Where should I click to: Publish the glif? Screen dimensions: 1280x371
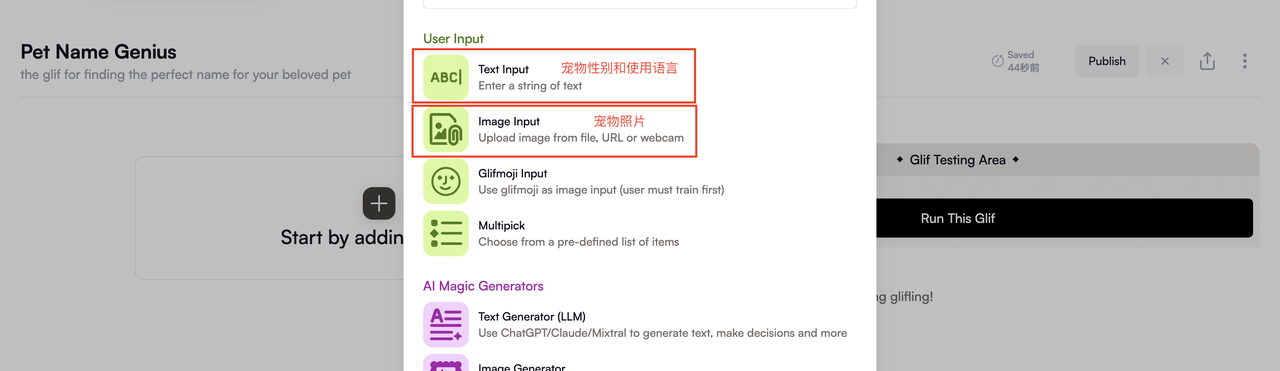1107,61
